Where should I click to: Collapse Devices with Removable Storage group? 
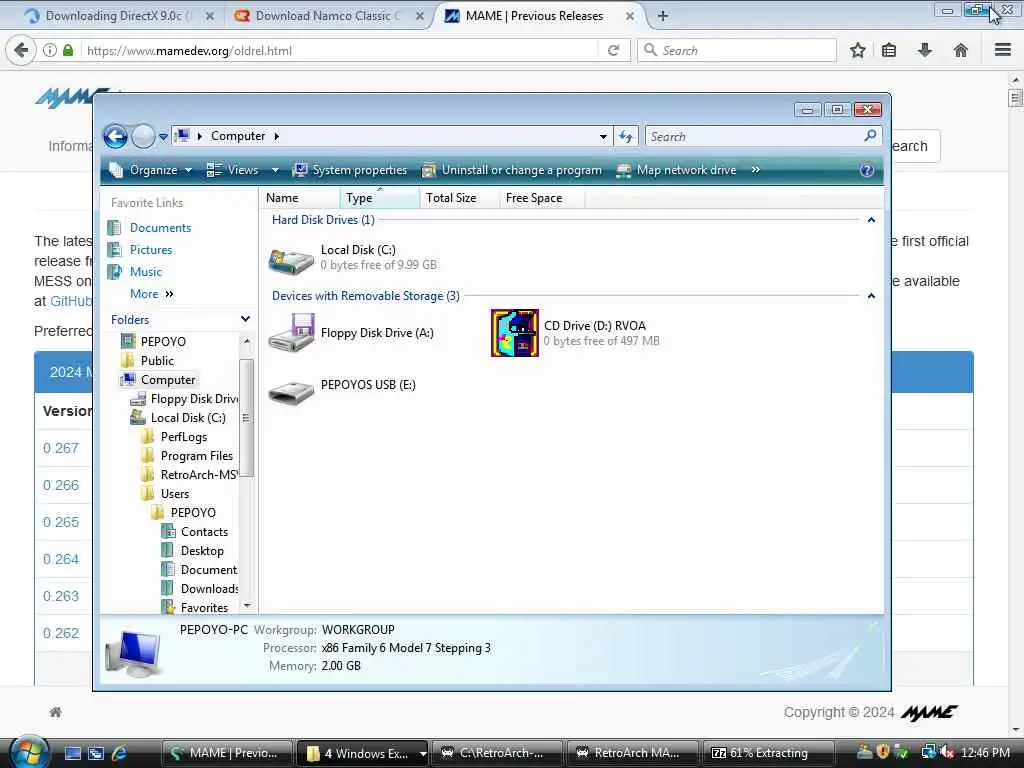pos(871,296)
